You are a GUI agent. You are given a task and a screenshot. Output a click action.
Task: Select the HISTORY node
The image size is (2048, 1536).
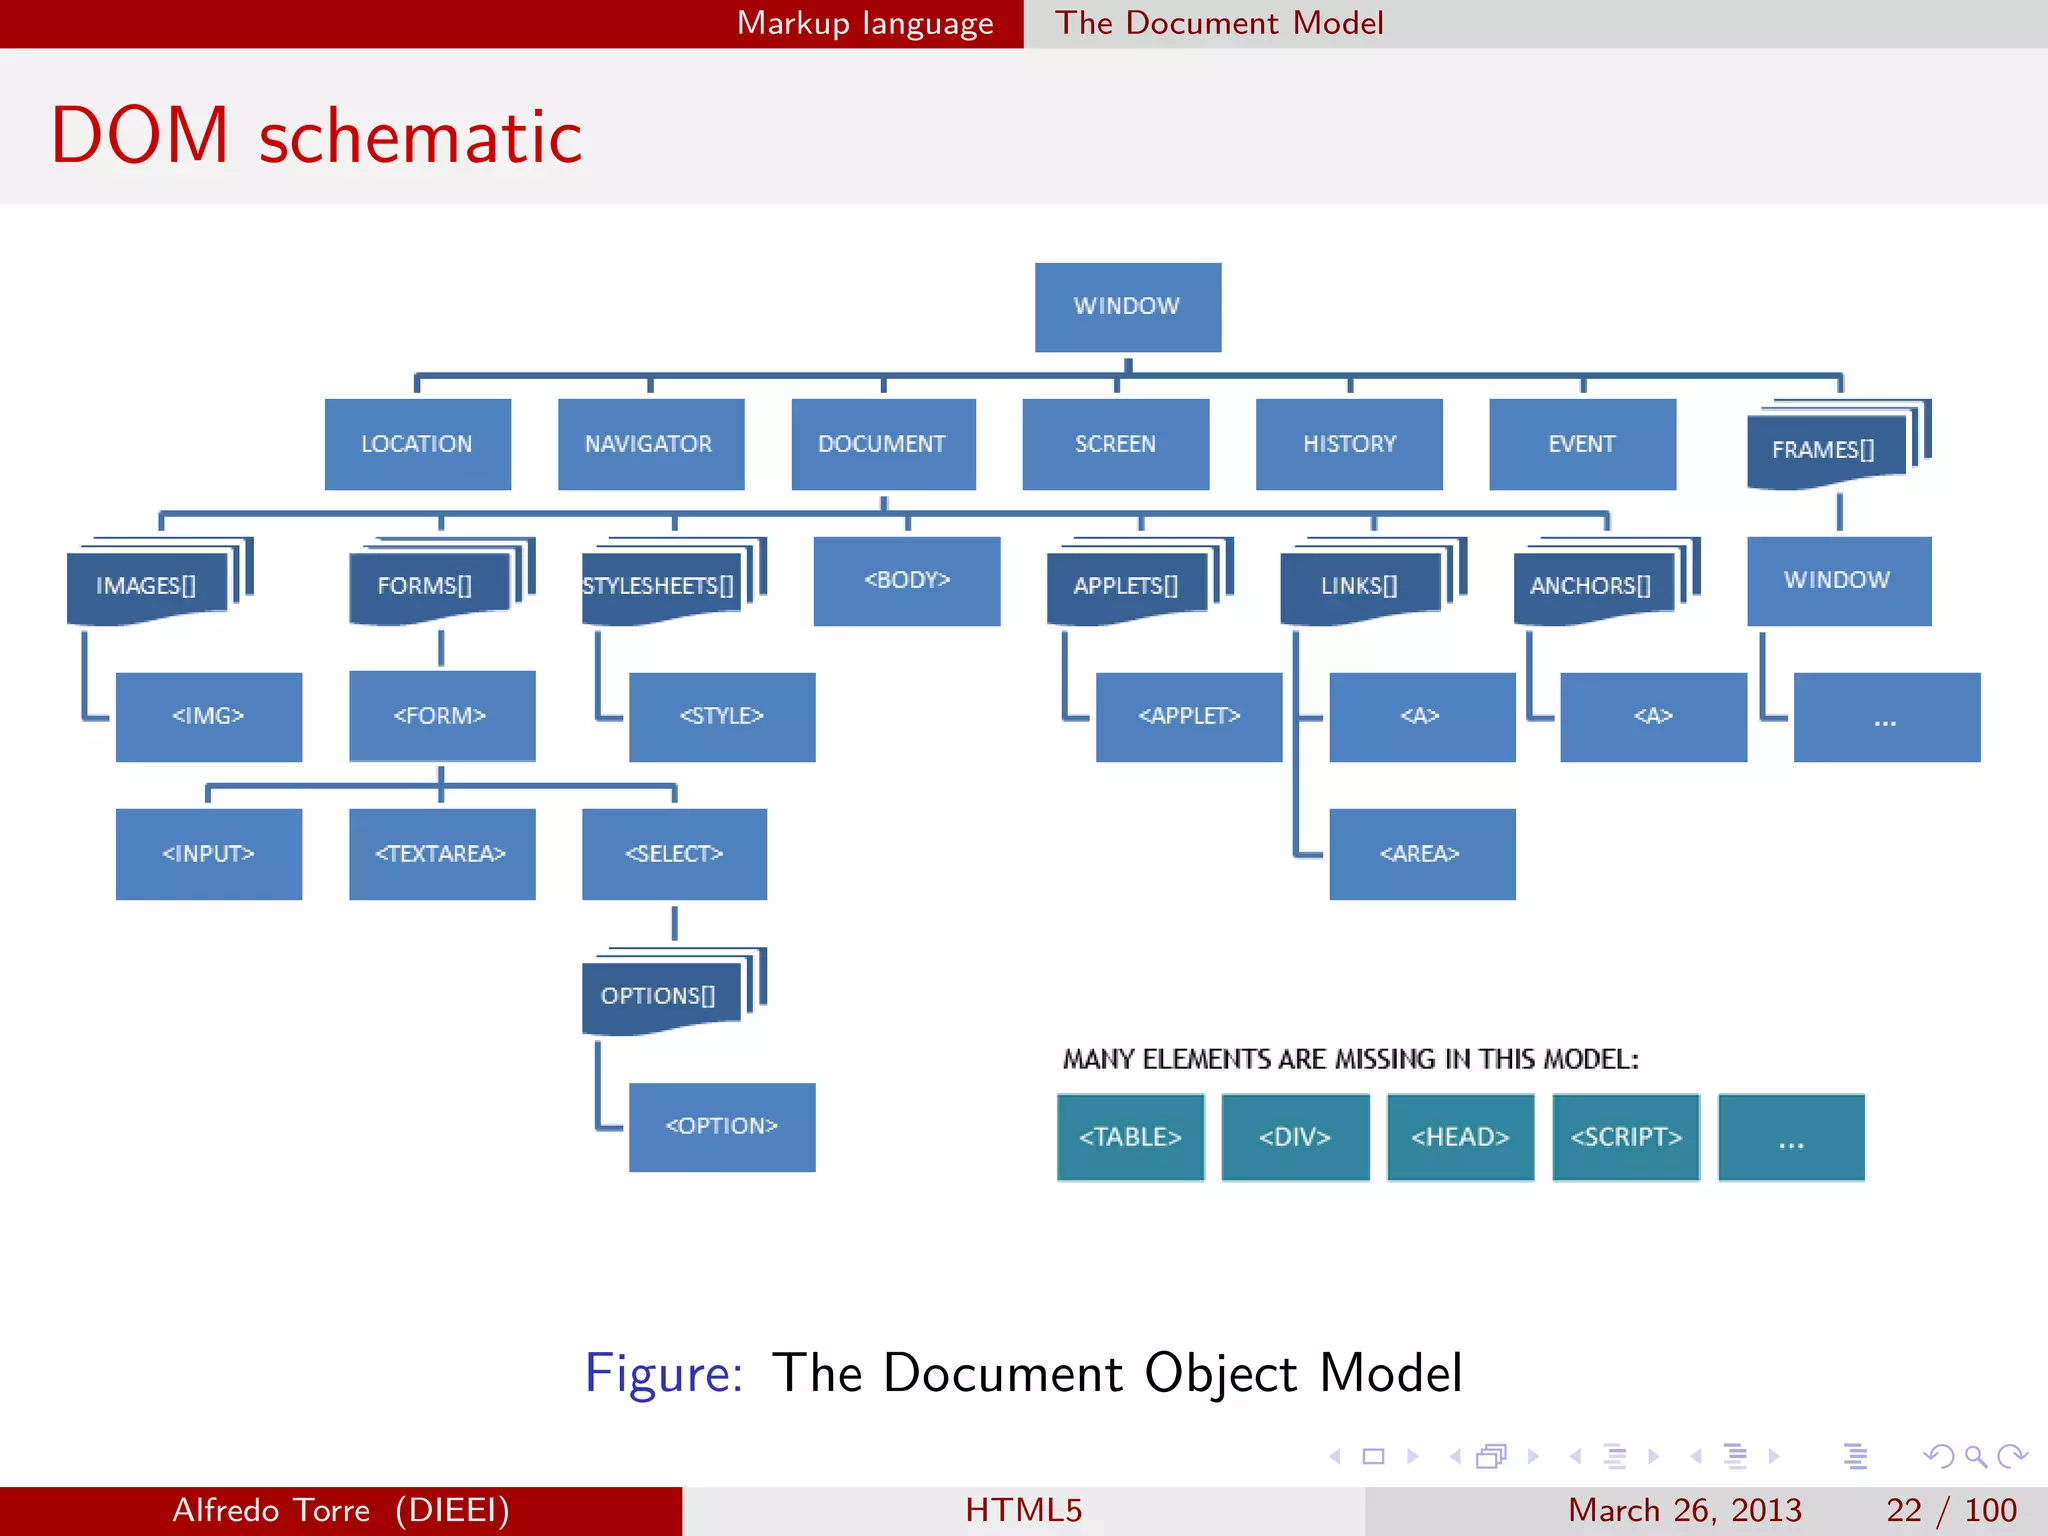1349,444
